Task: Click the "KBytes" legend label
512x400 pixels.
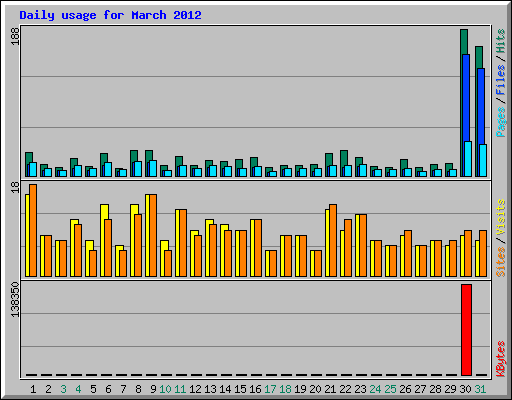Action: (501, 359)
